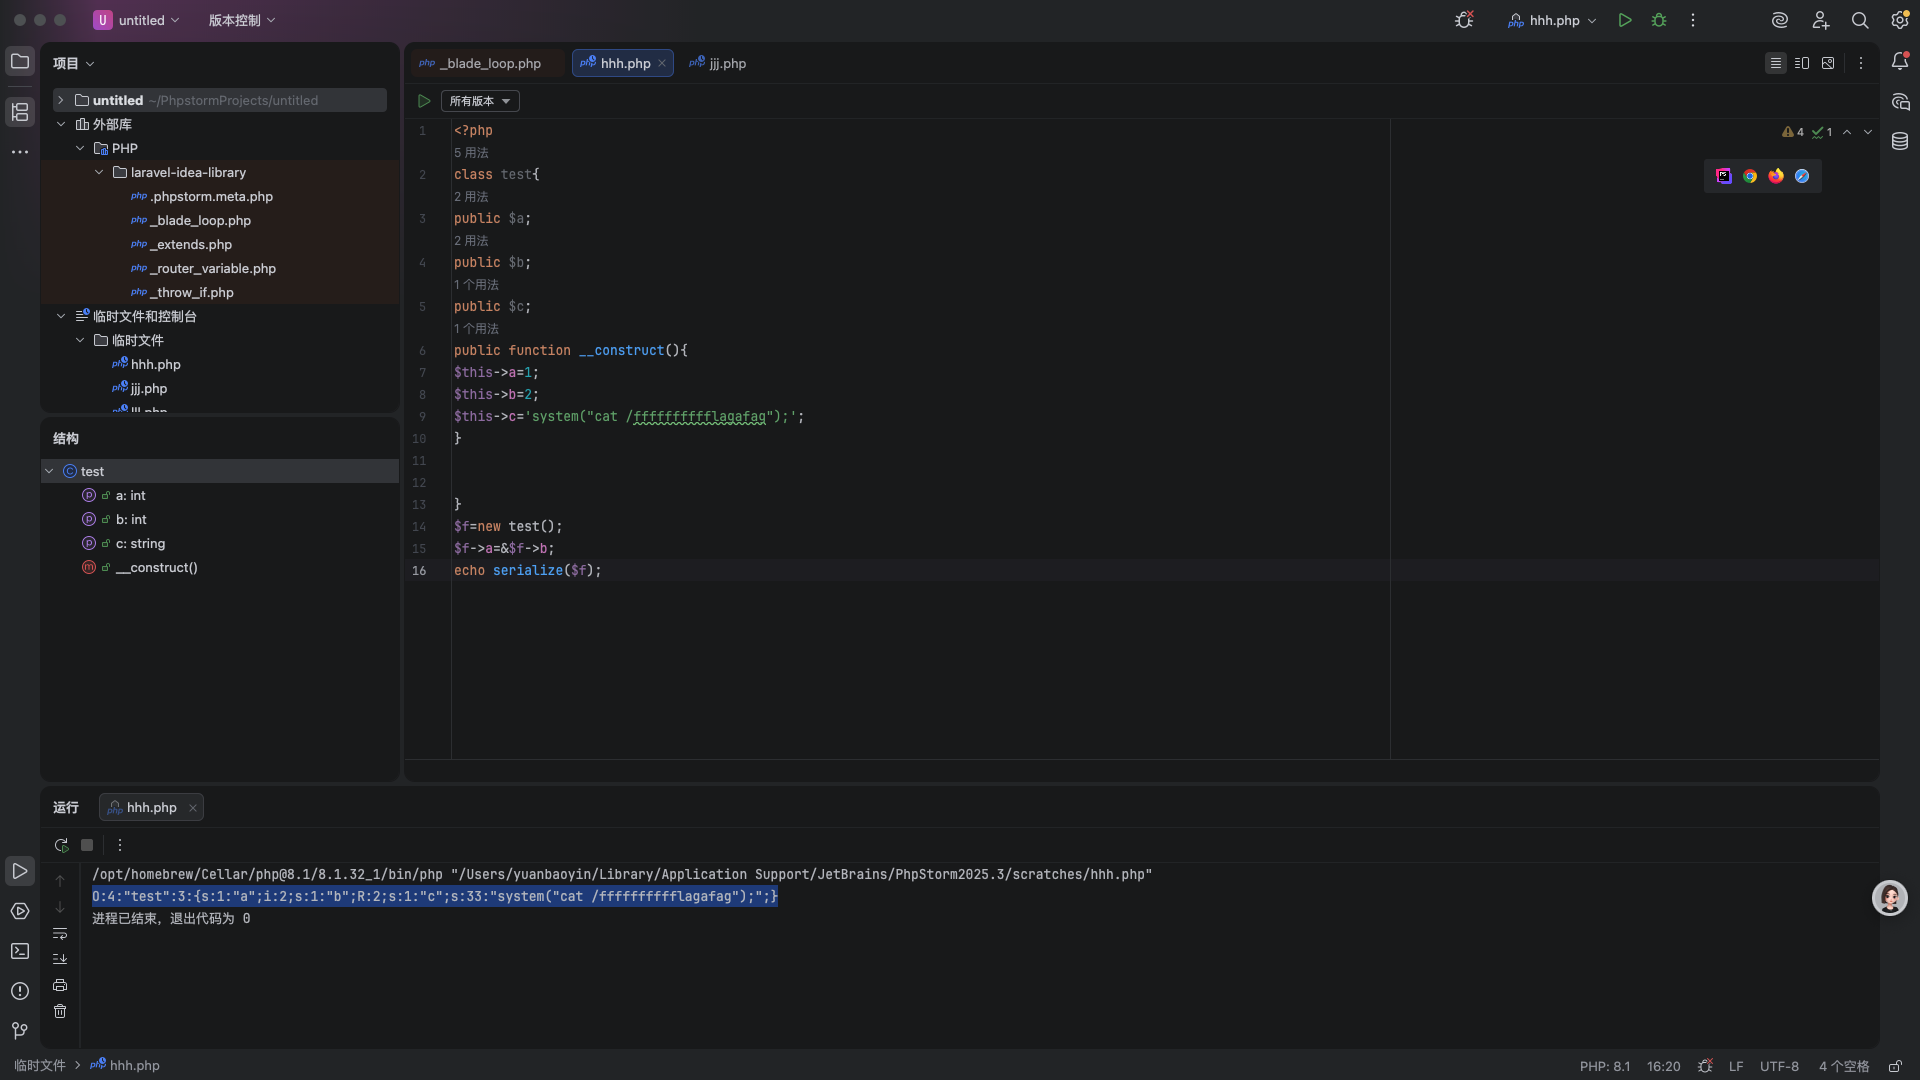Click the Debug bug icon in top toolbar
Viewport: 1920px width, 1080px height.
tap(1659, 20)
